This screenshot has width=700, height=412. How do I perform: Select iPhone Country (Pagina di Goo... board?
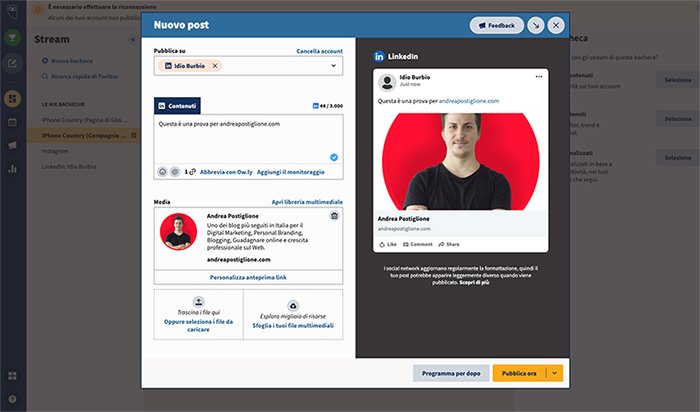coord(84,120)
